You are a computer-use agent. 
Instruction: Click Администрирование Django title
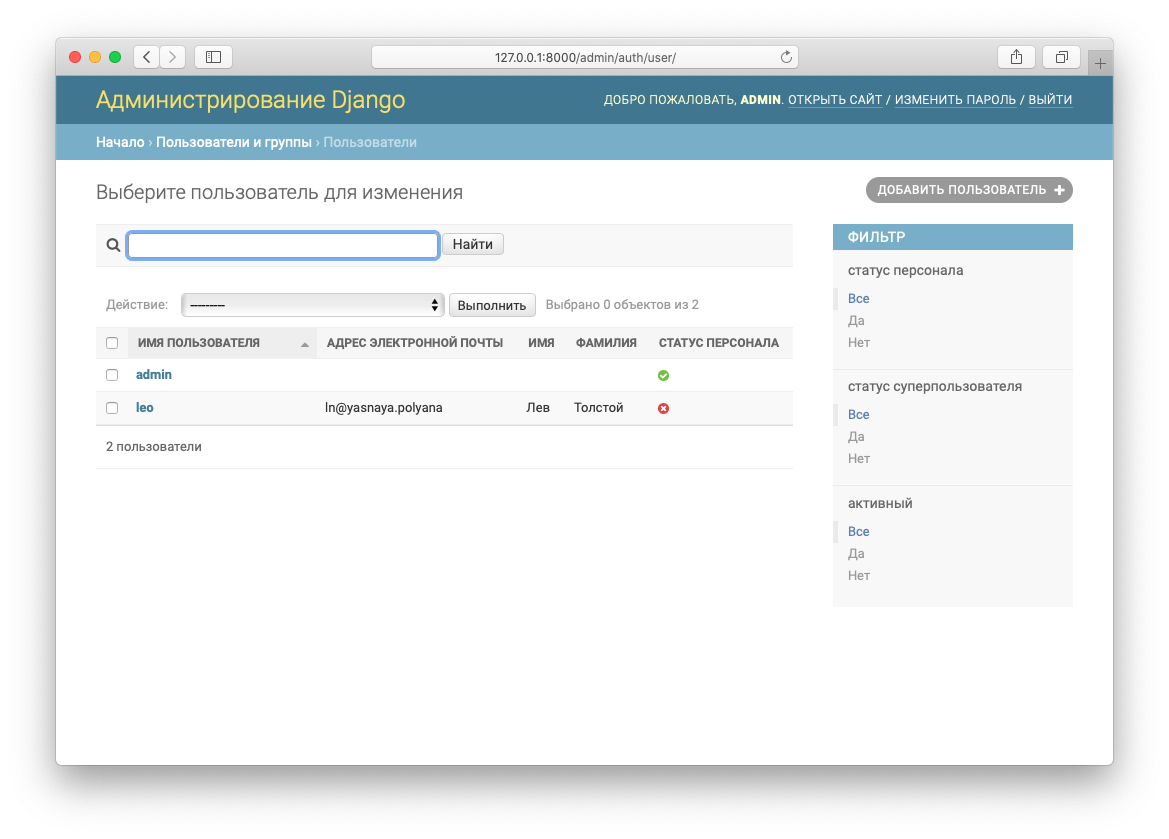(x=250, y=99)
